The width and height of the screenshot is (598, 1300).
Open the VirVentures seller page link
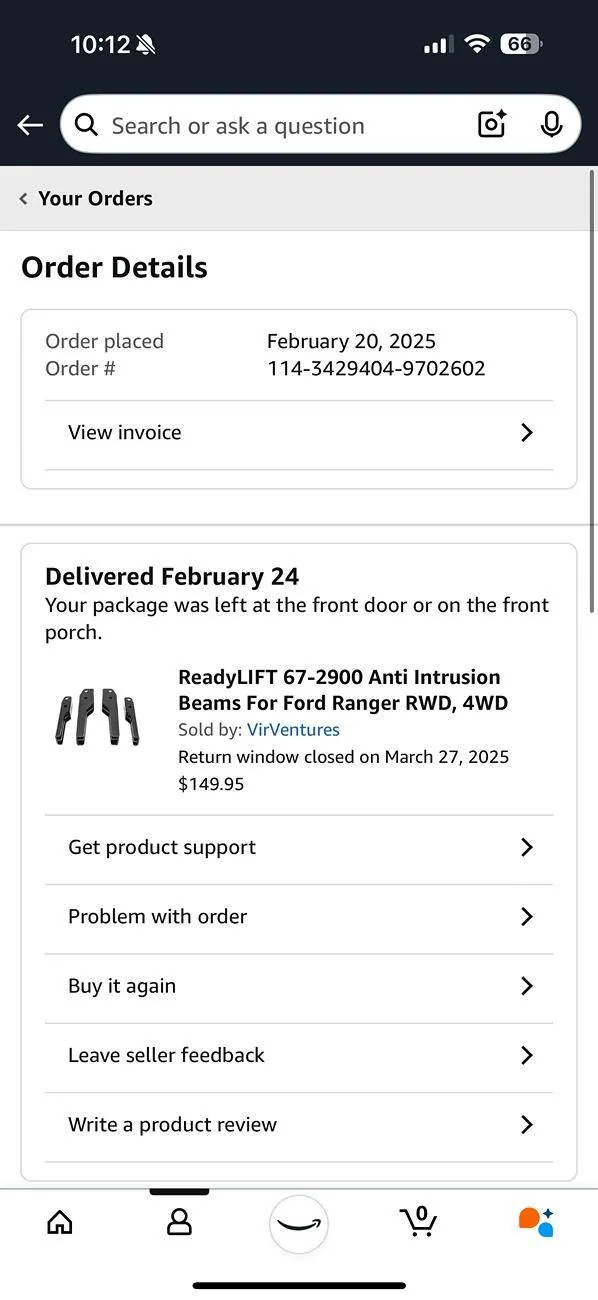[x=293, y=730]
